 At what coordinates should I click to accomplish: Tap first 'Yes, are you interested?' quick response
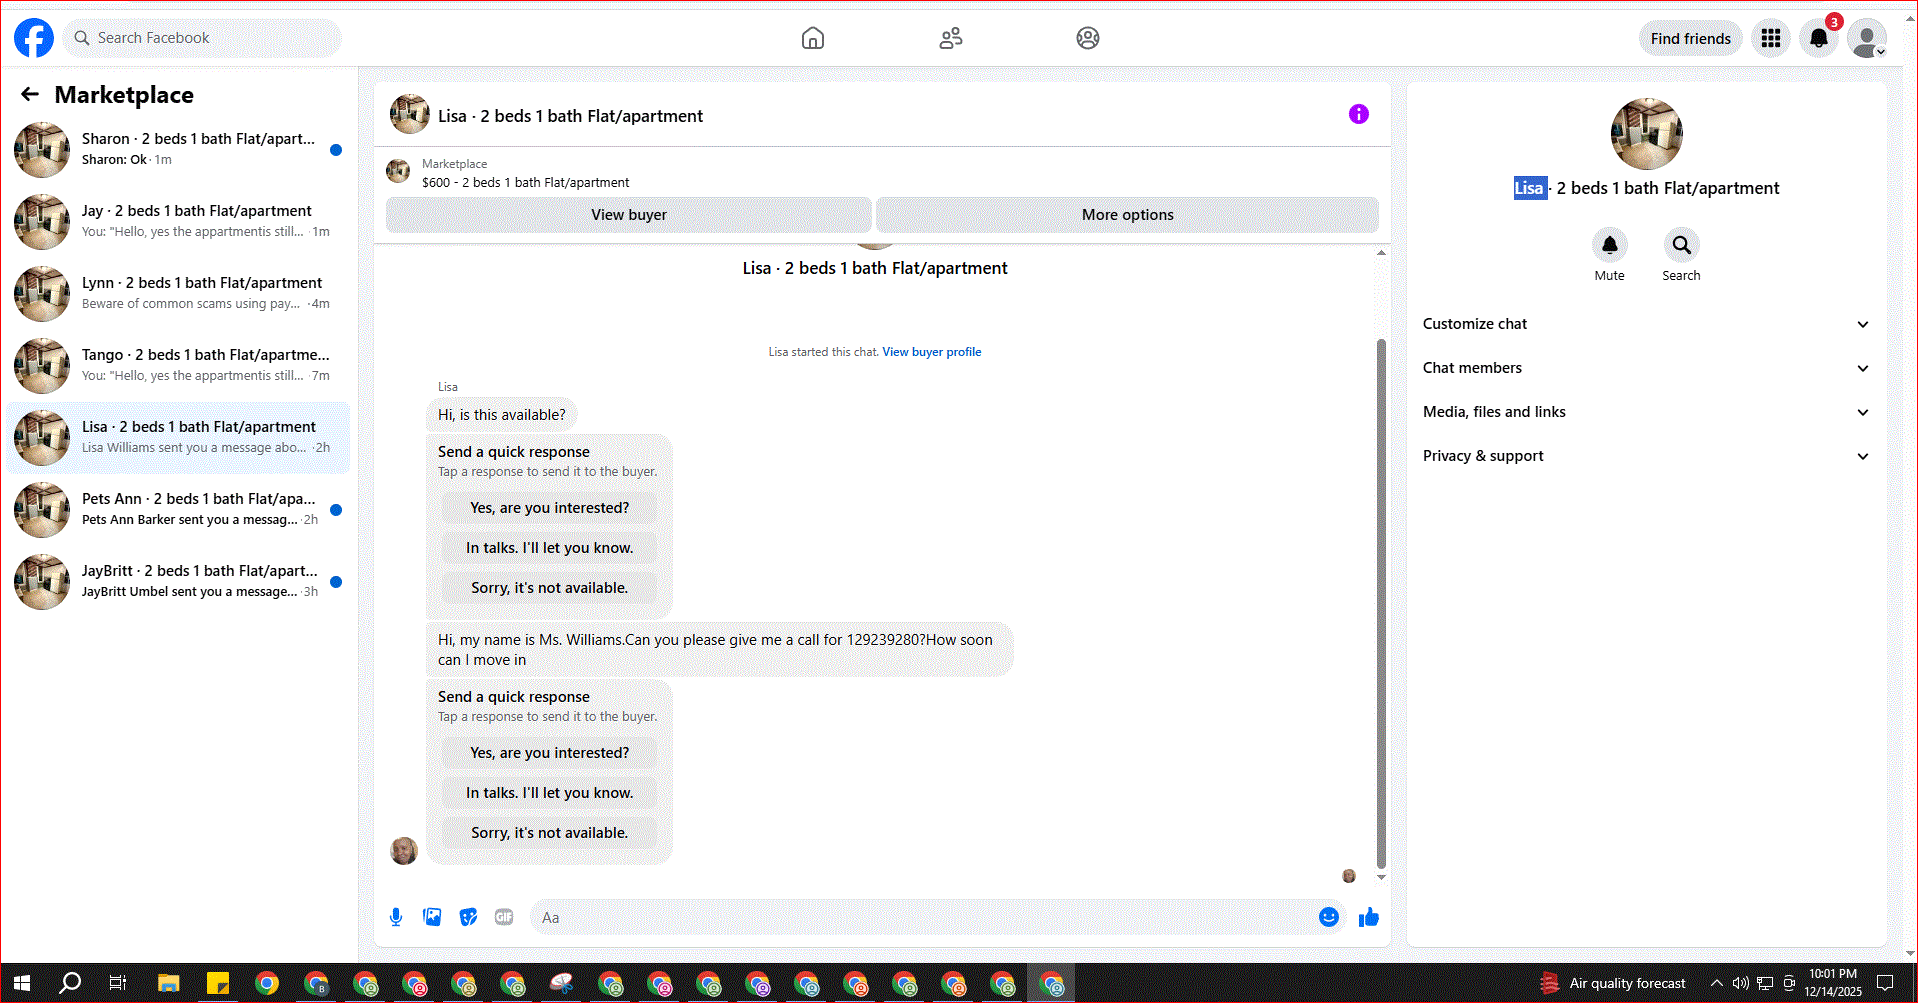(550, 508)
